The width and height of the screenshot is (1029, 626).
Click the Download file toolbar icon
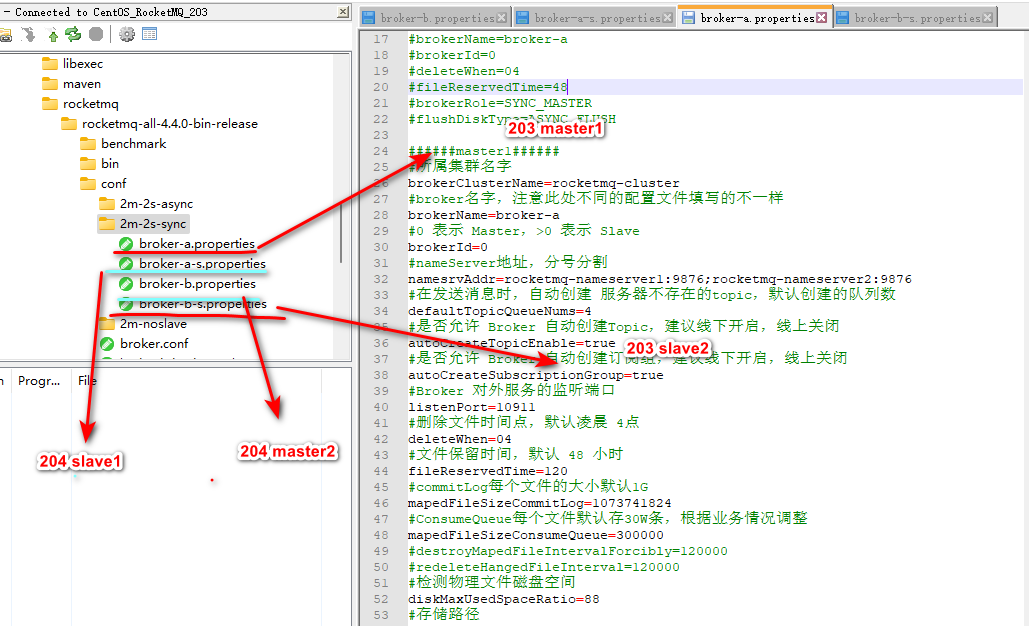[x=28, y=34]
